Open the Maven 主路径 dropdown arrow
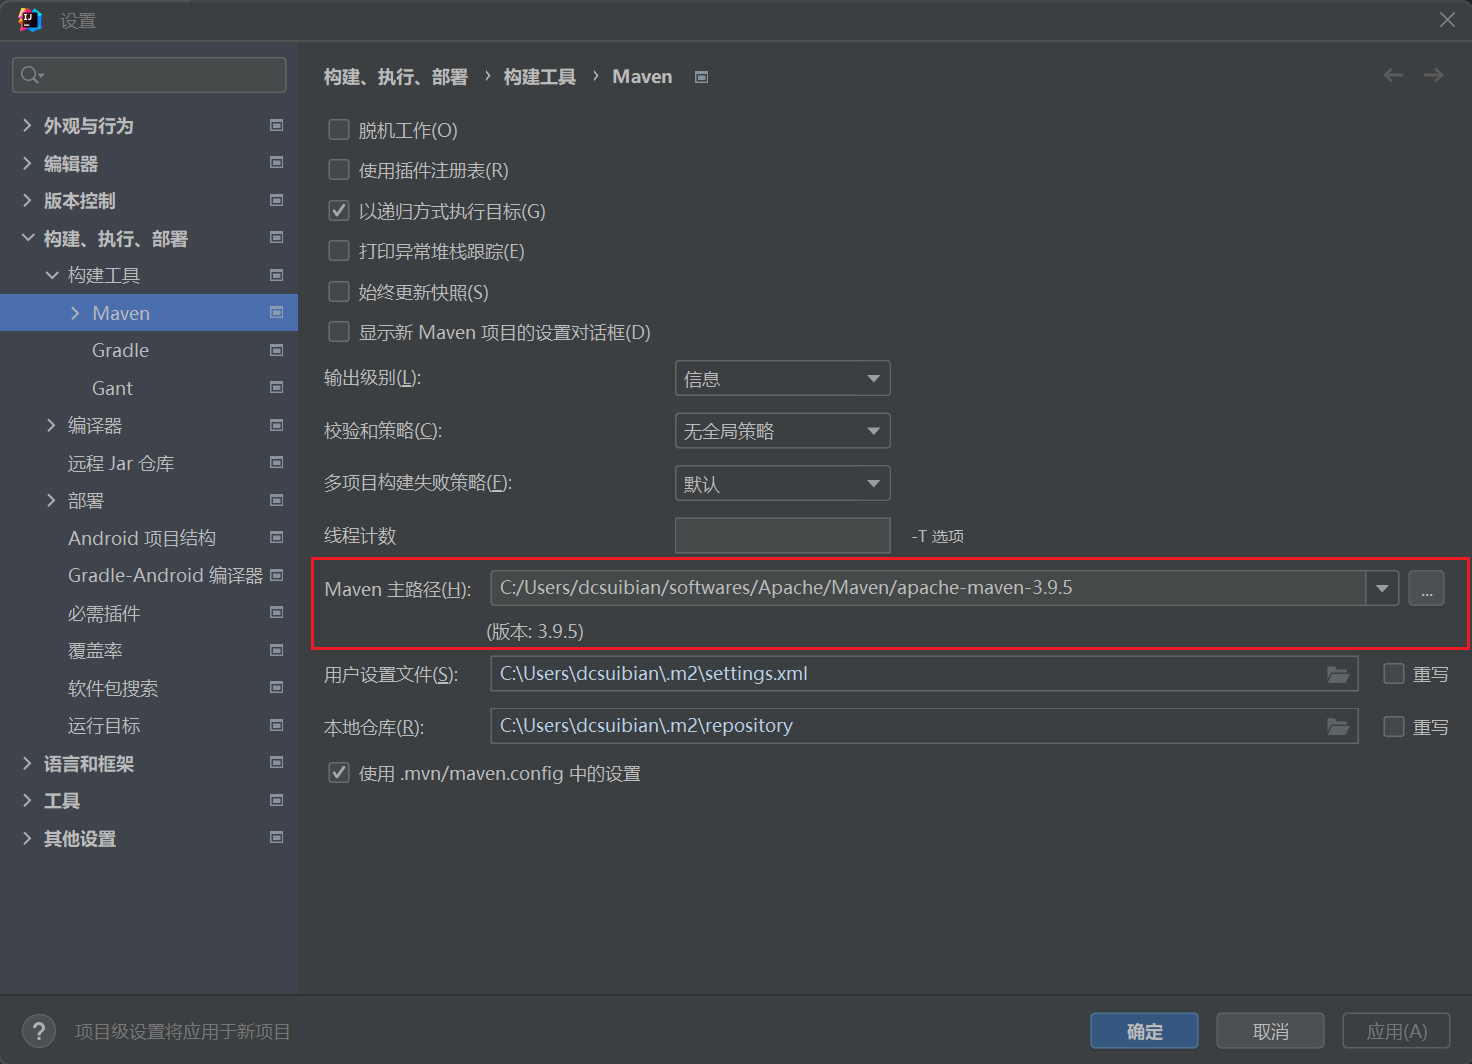Viewport: 1472px width, 1064px height. coord(1382,588)
